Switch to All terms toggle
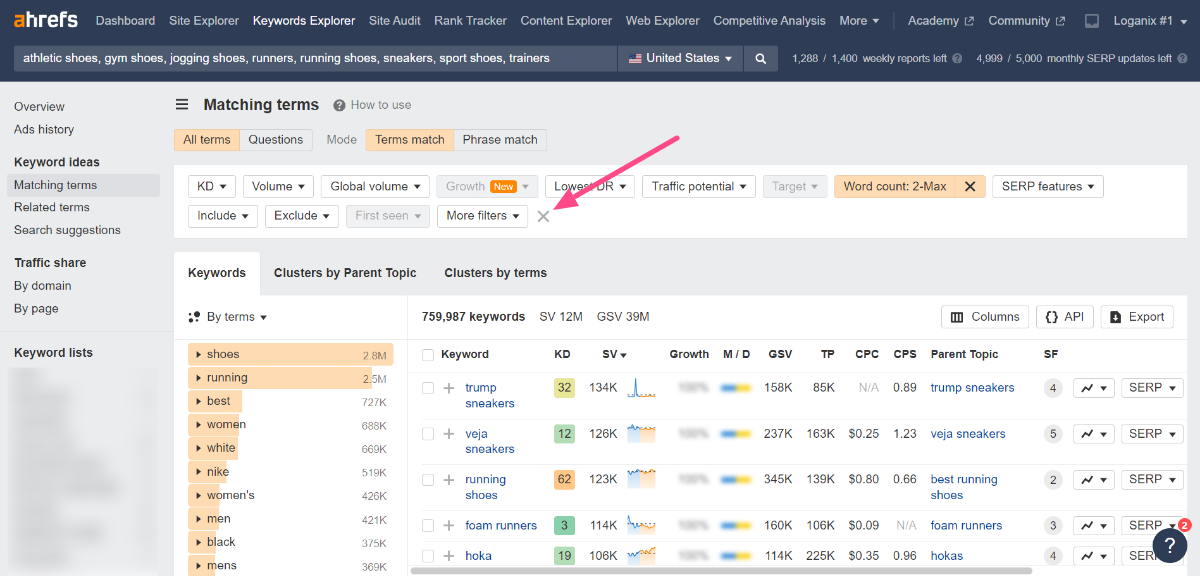 (x=207, y=140)
